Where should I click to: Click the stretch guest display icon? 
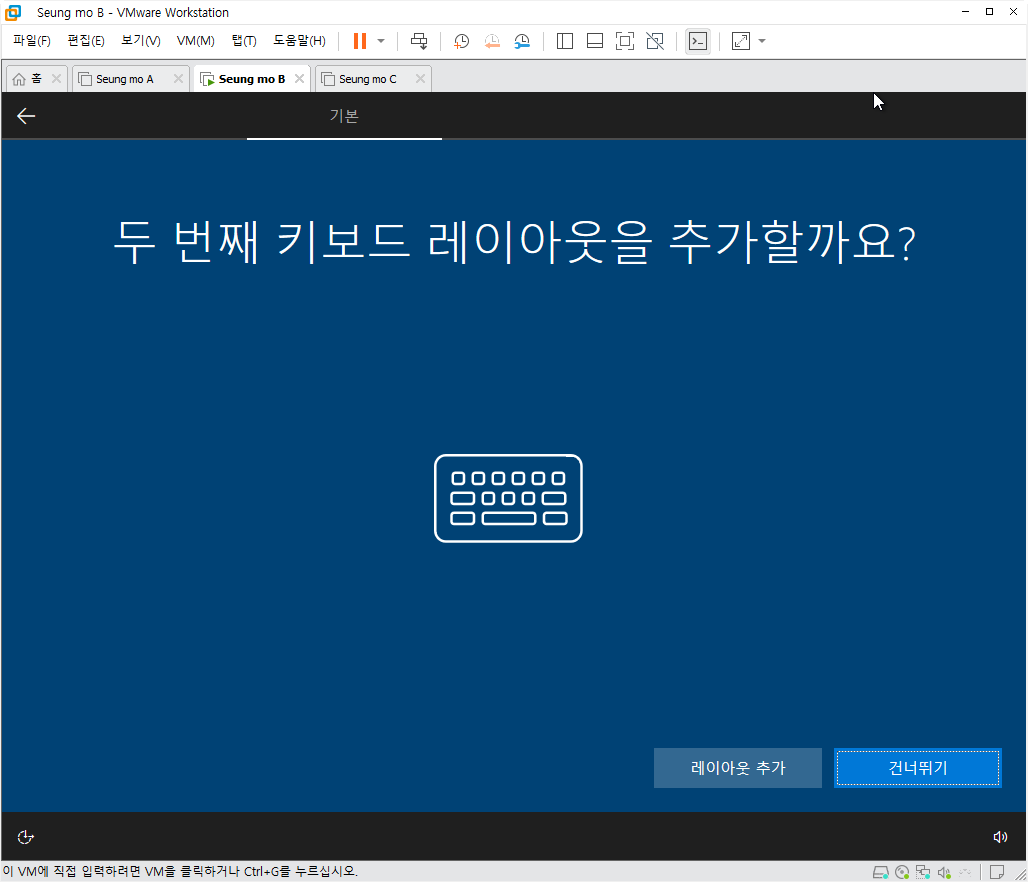click(741, 41)
